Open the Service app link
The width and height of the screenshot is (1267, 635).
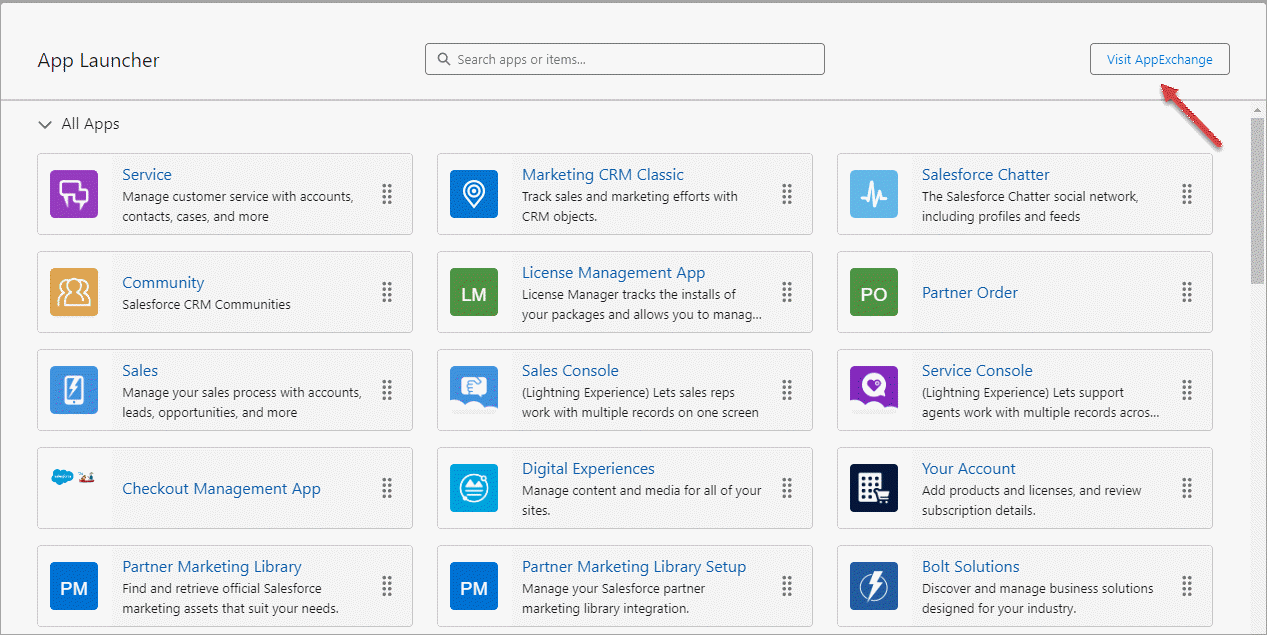147,174
